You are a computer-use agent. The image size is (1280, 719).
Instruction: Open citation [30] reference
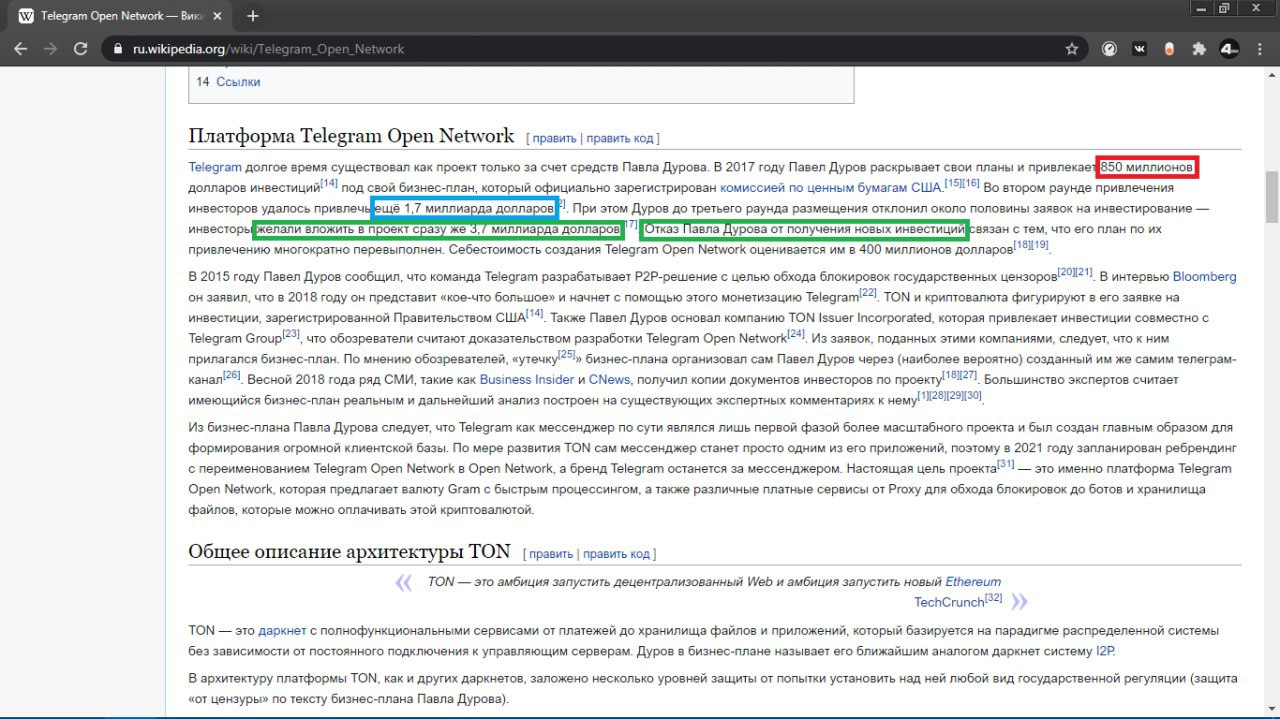click(x=973, y=395)
